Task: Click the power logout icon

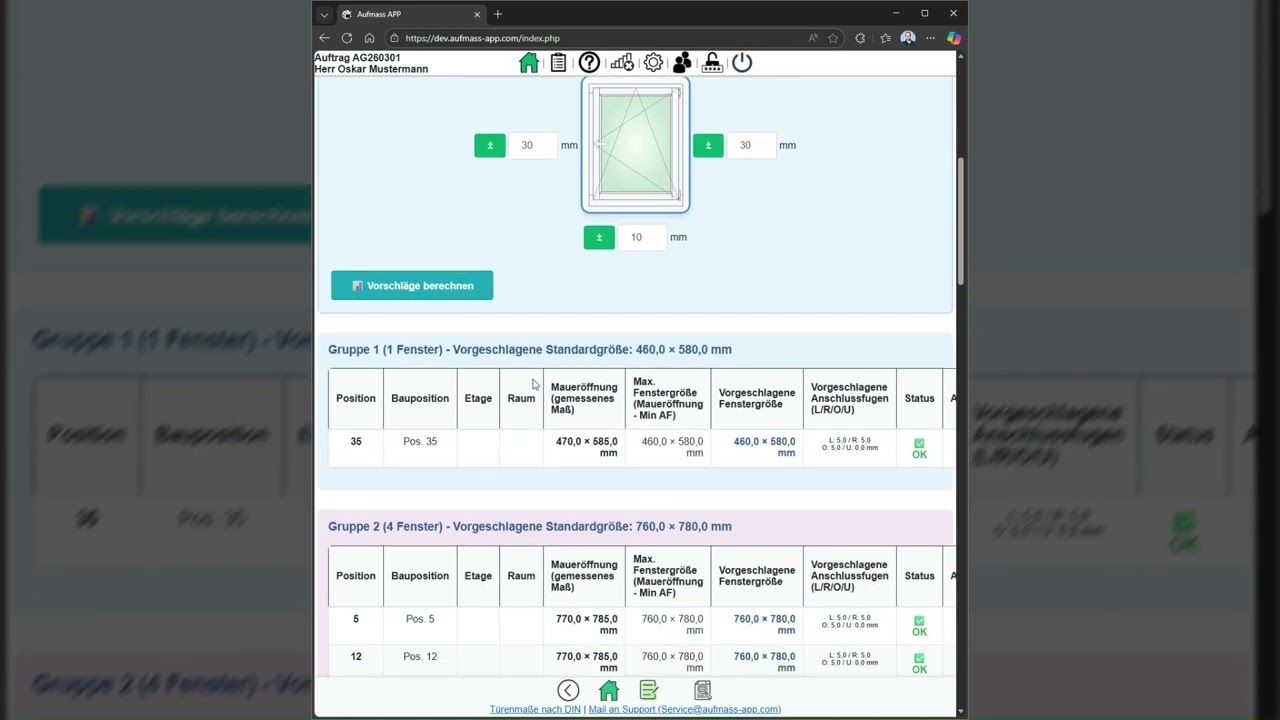Action: point(742,62)
